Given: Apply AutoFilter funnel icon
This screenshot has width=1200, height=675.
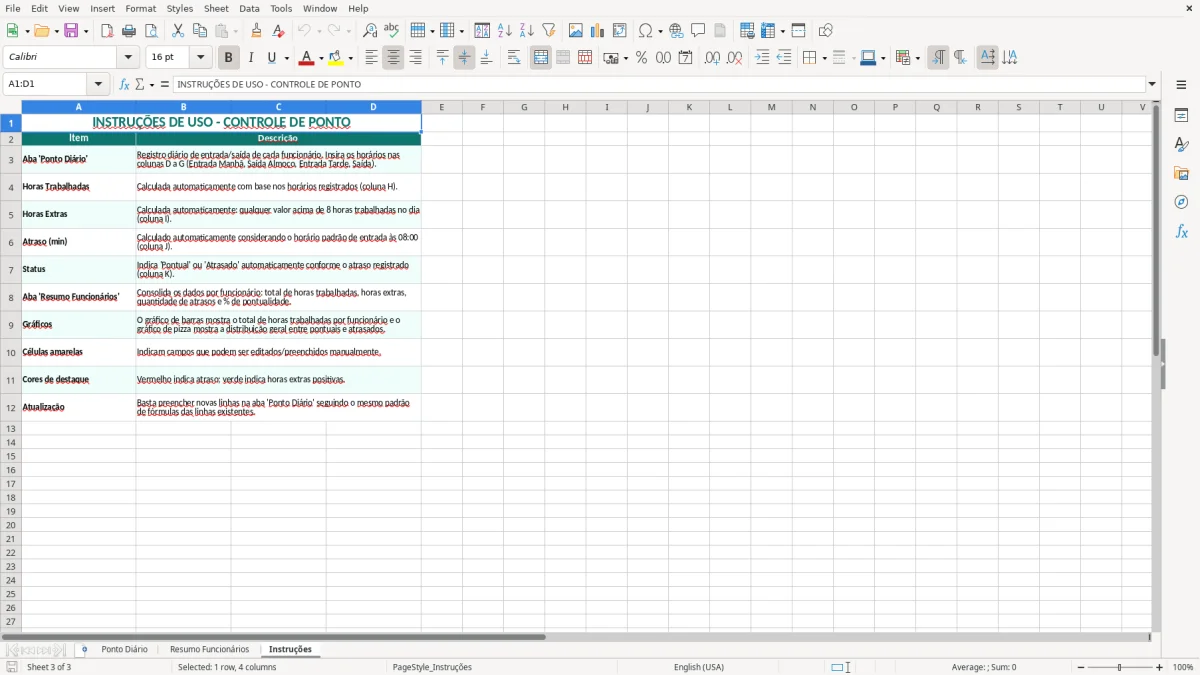Looking at the screenshot, I should point(549,31).
